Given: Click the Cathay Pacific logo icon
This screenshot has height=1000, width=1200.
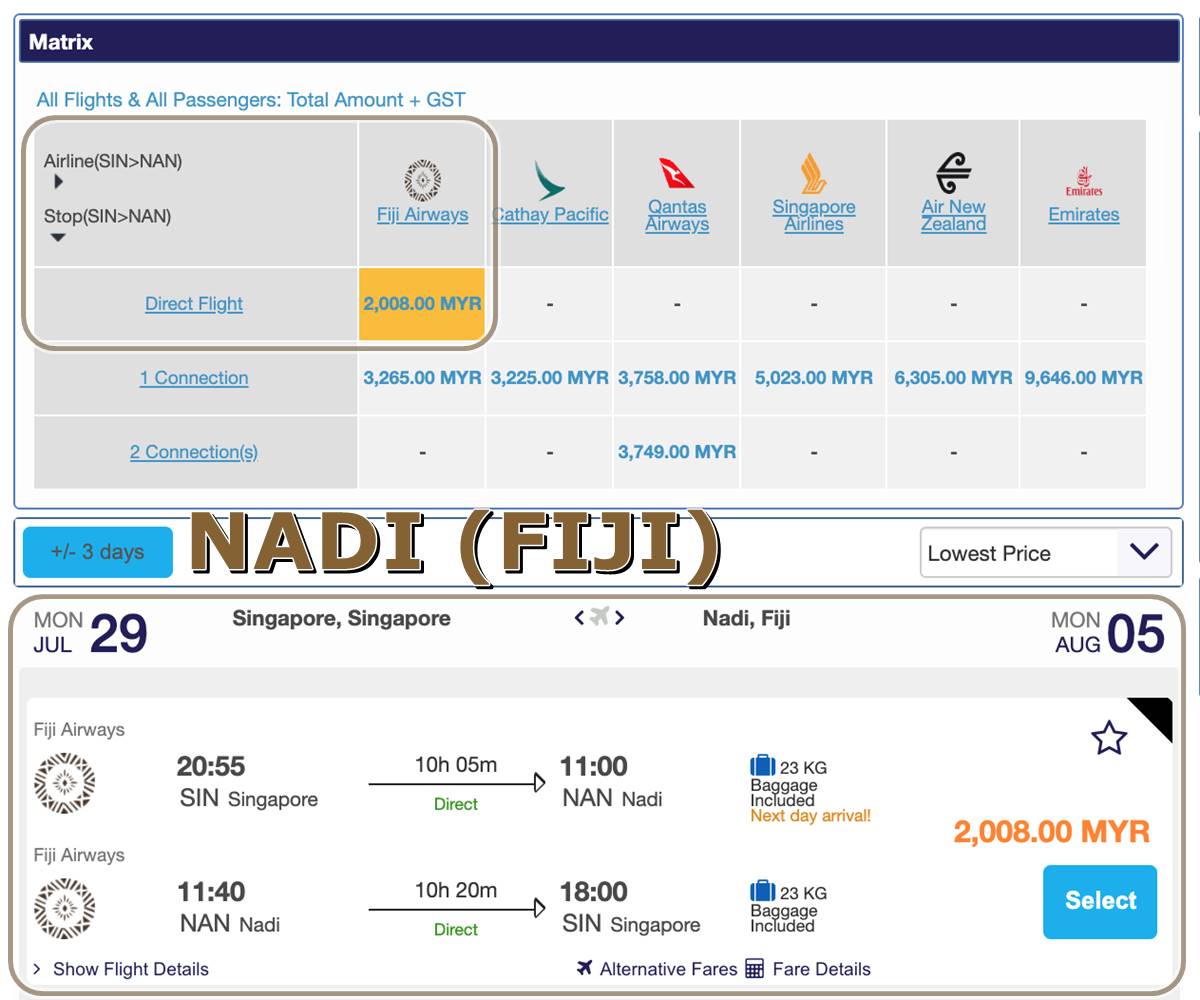Looking at the screenshot, I should point(549,181).
